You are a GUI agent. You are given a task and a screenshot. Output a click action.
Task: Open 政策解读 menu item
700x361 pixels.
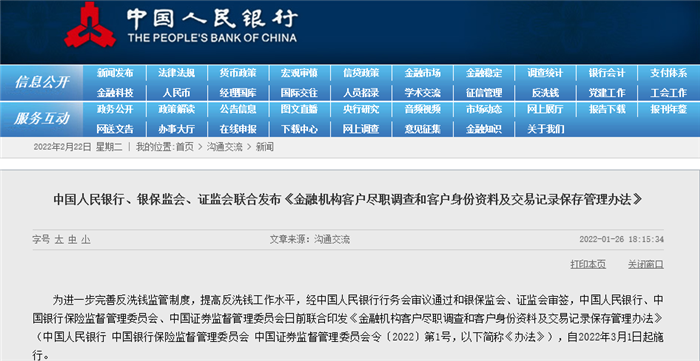point(176,109)
